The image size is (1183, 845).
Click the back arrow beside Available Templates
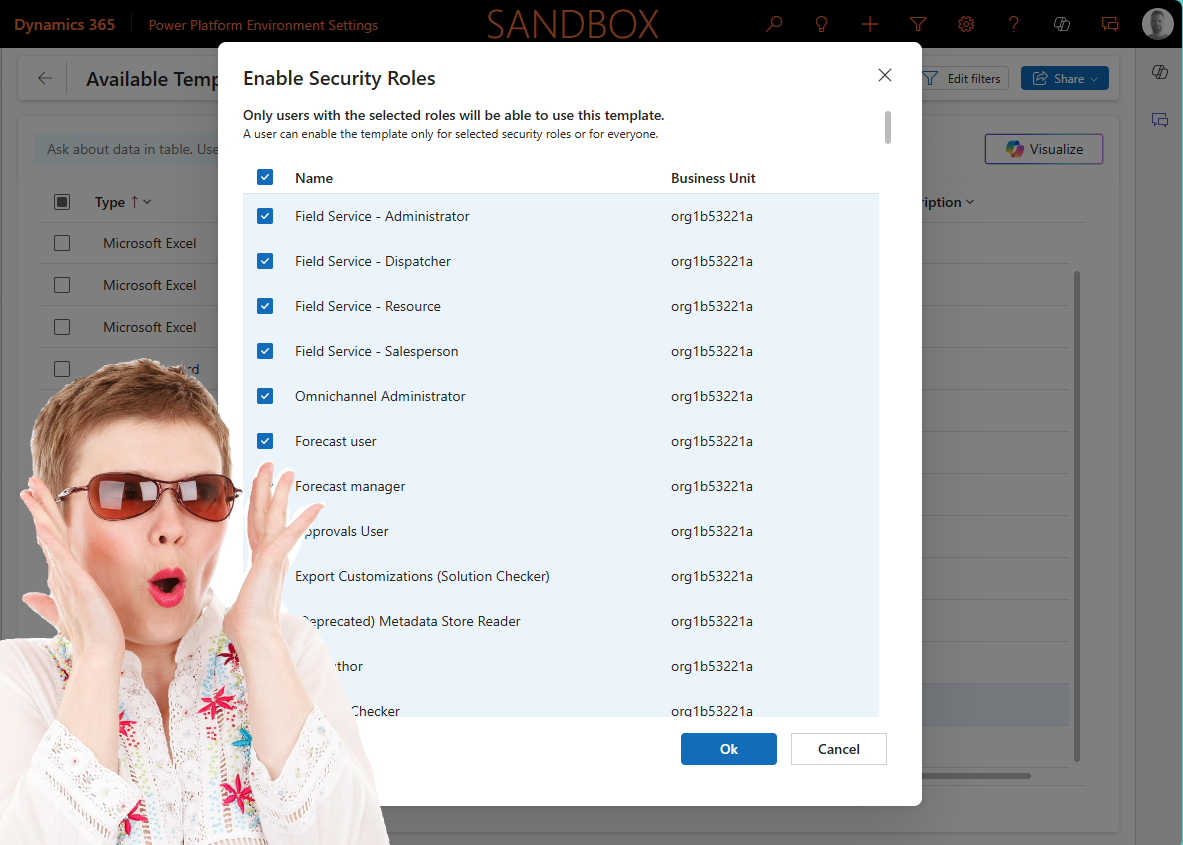(x=45, y=79)
